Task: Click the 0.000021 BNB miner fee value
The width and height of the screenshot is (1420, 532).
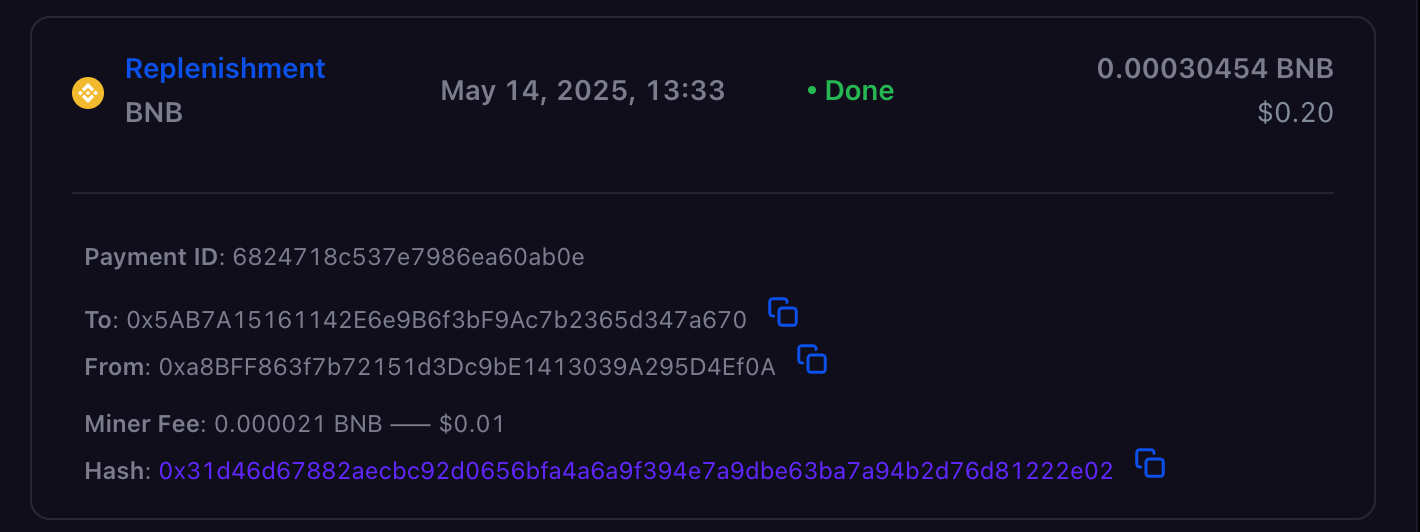Action: (298, 424)
